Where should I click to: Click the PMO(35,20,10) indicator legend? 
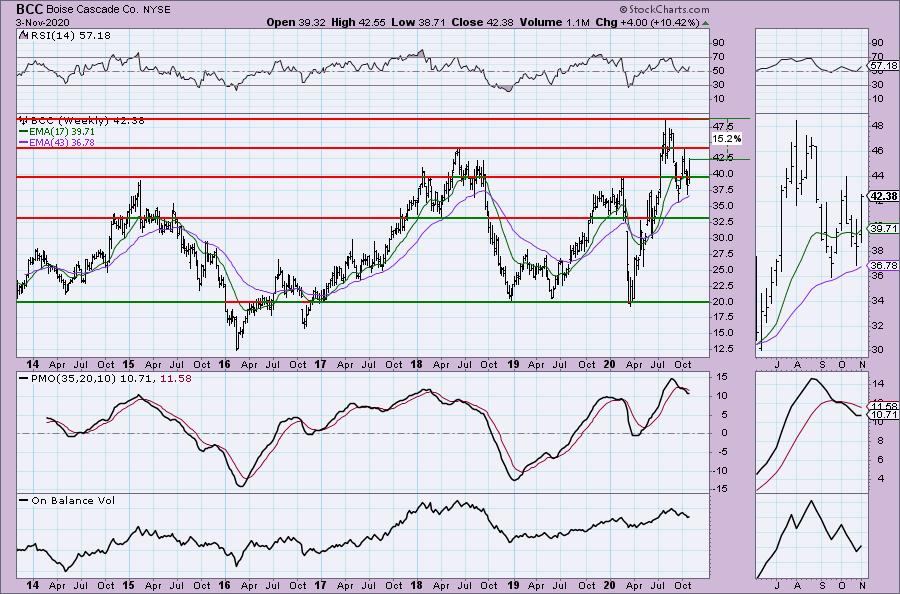[x=105, y=379]
